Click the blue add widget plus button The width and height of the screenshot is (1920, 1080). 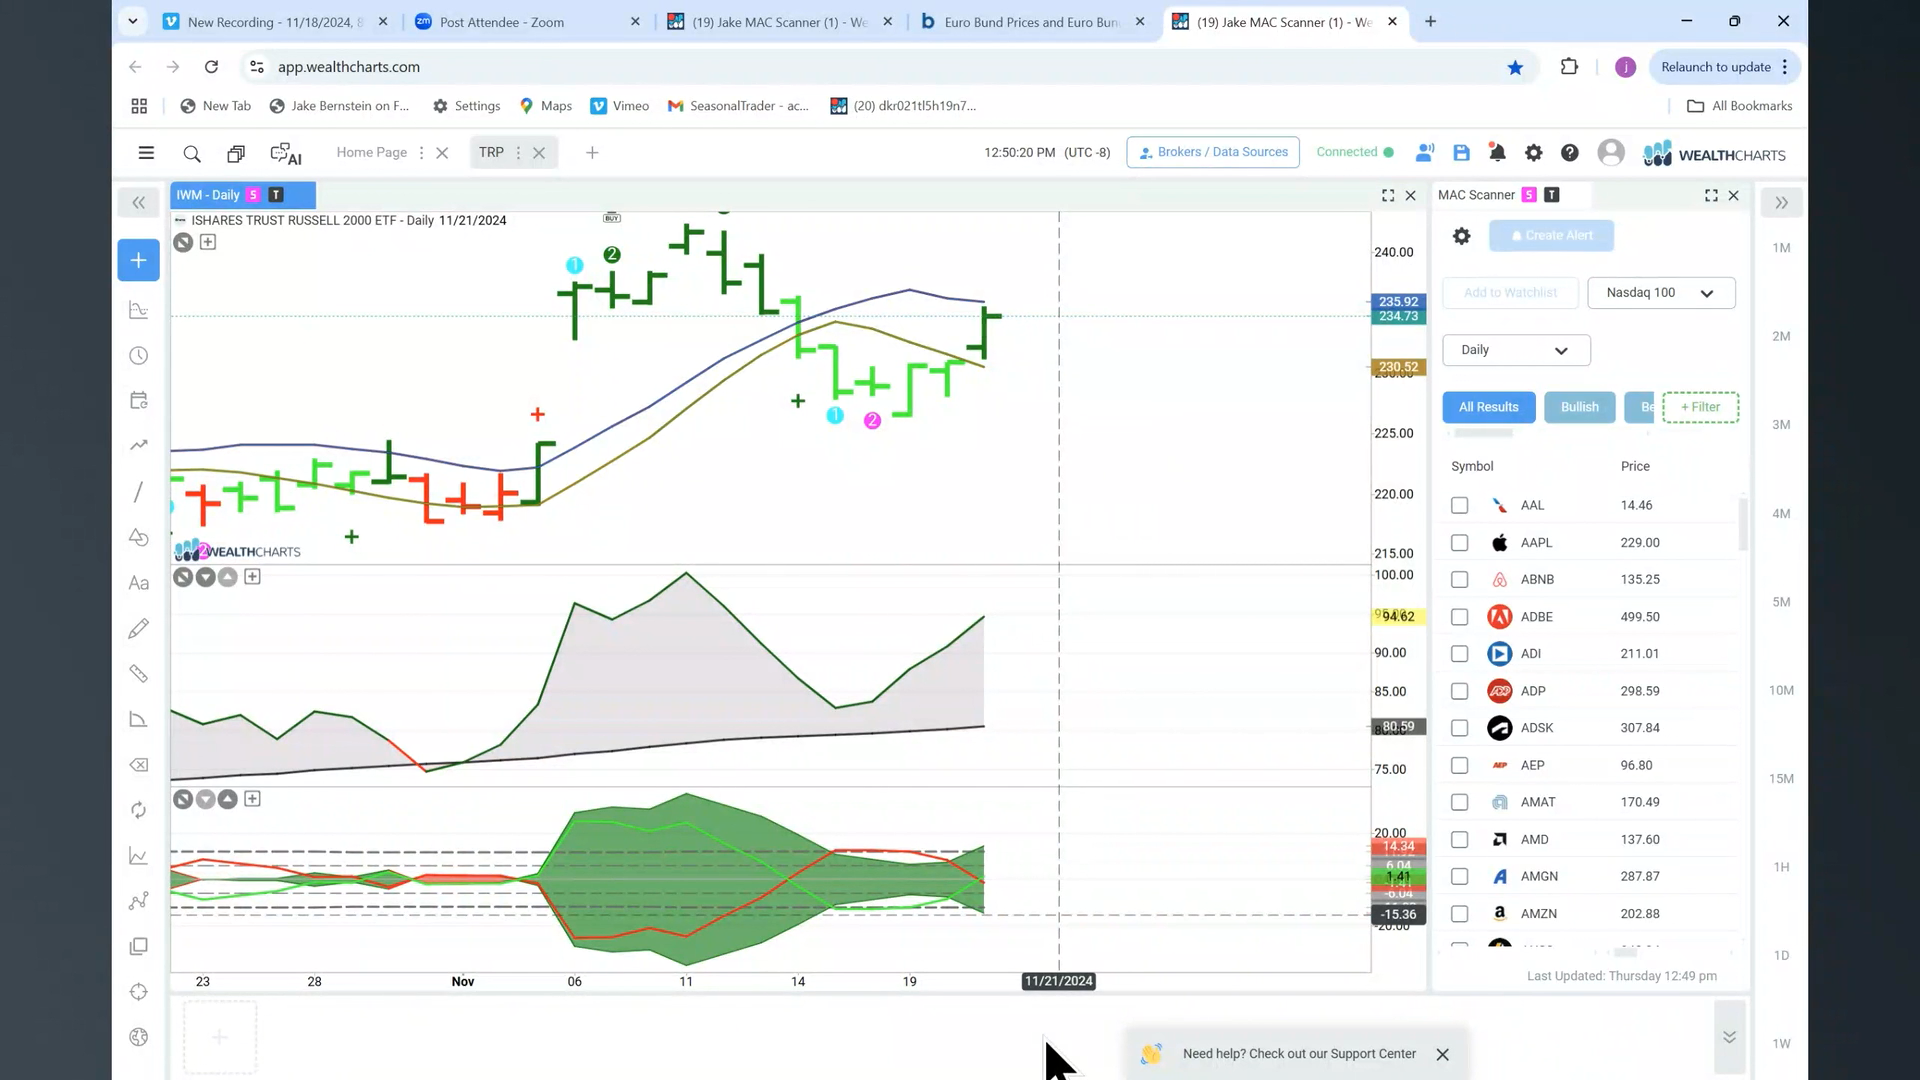coord(139,260)
